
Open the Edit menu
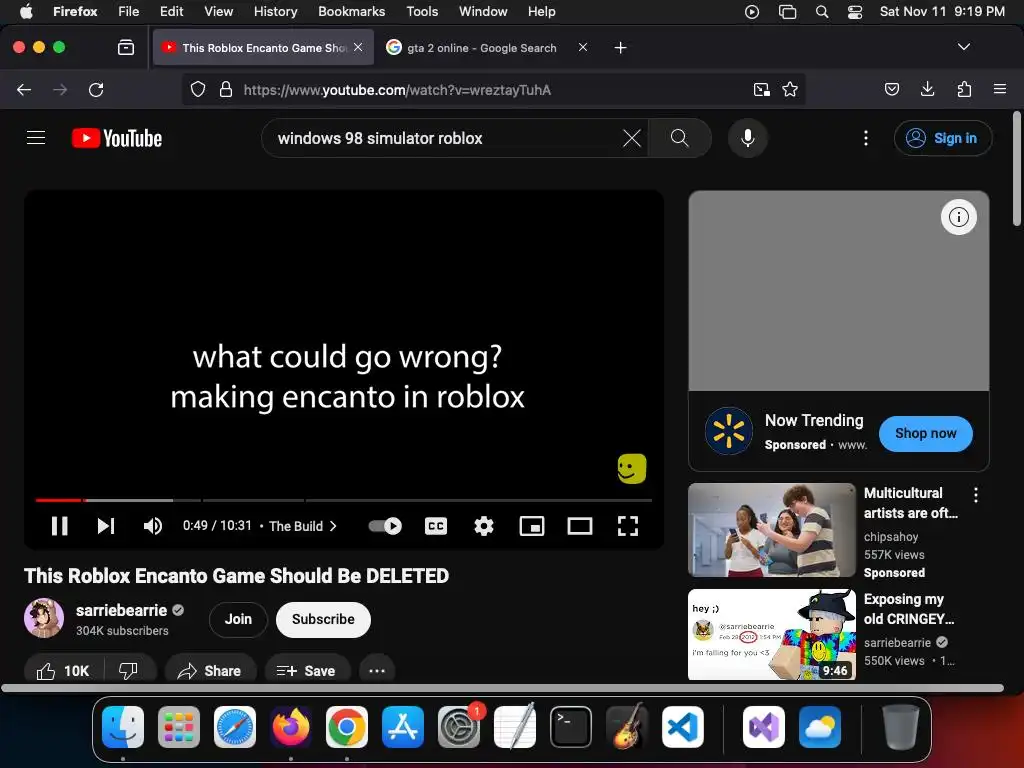pos(171,11)
